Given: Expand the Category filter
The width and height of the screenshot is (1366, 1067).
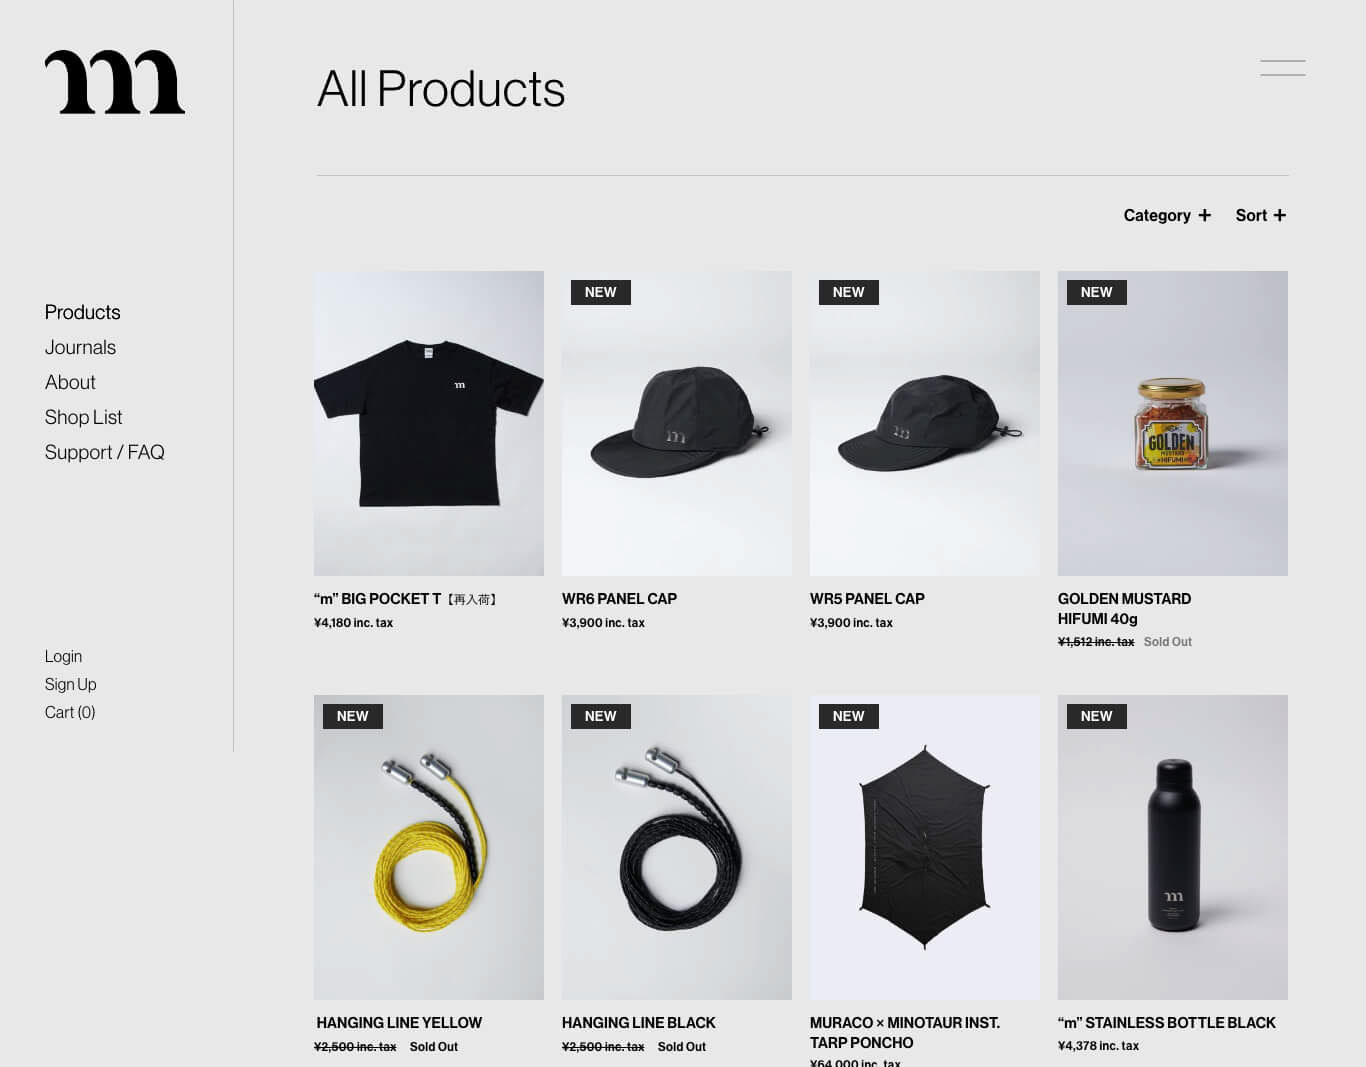Looking at the screenshot, I should pyautogui.click(x=1167, y=215).
